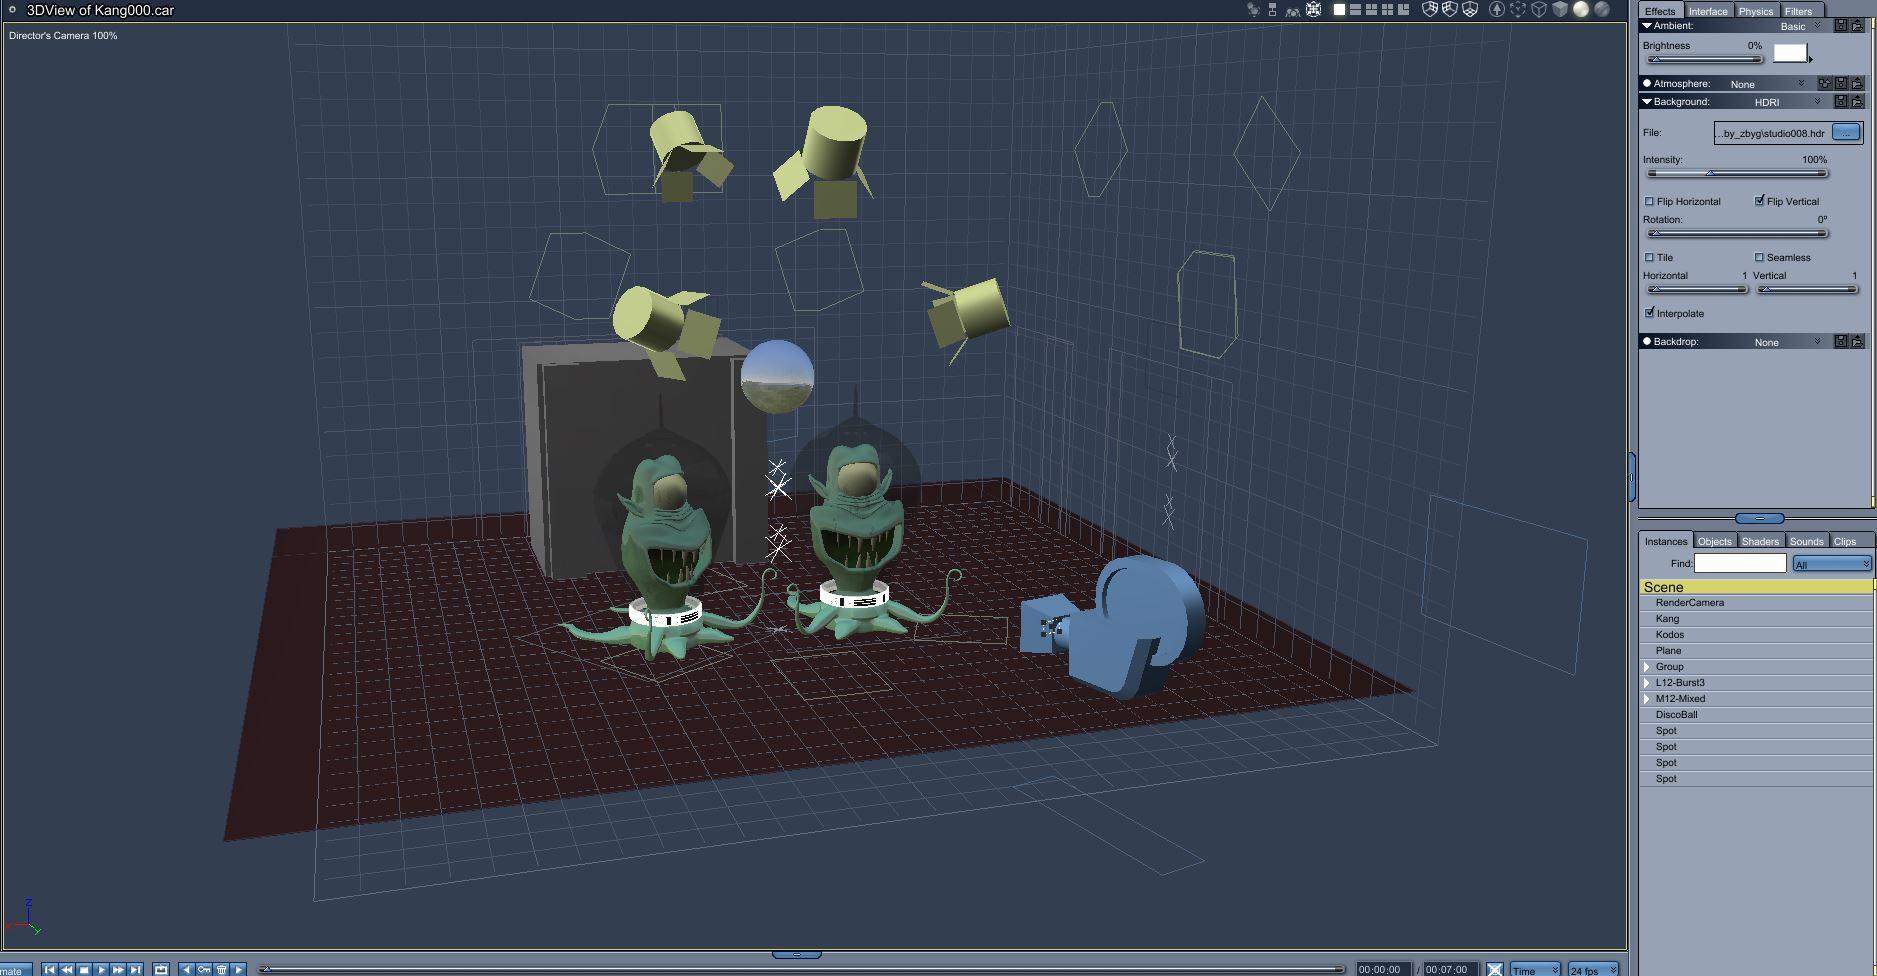The image size is (1877, 976).
Task: Save the Background preset with the disk icon
Action: (x=1841, y=102)
